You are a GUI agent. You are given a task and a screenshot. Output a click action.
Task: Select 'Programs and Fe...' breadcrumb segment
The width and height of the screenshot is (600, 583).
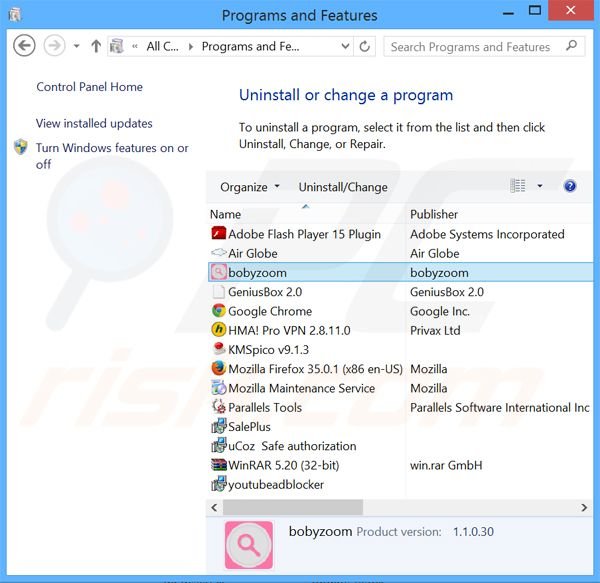251,46
